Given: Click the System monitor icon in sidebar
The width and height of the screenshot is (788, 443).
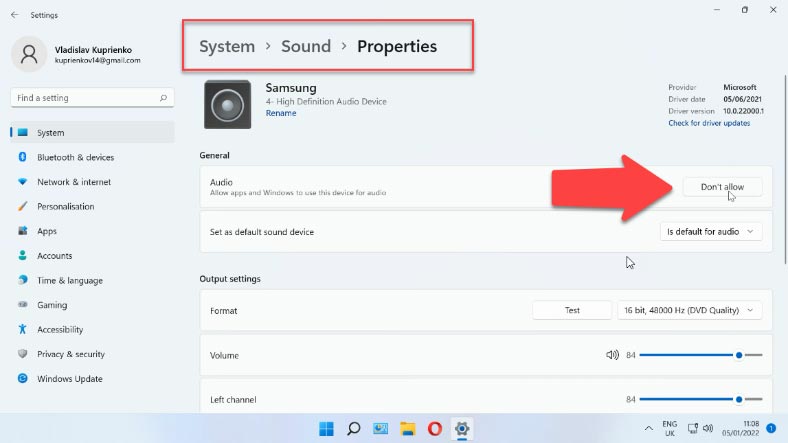Looking at the screenshot, I should [23, 133].
